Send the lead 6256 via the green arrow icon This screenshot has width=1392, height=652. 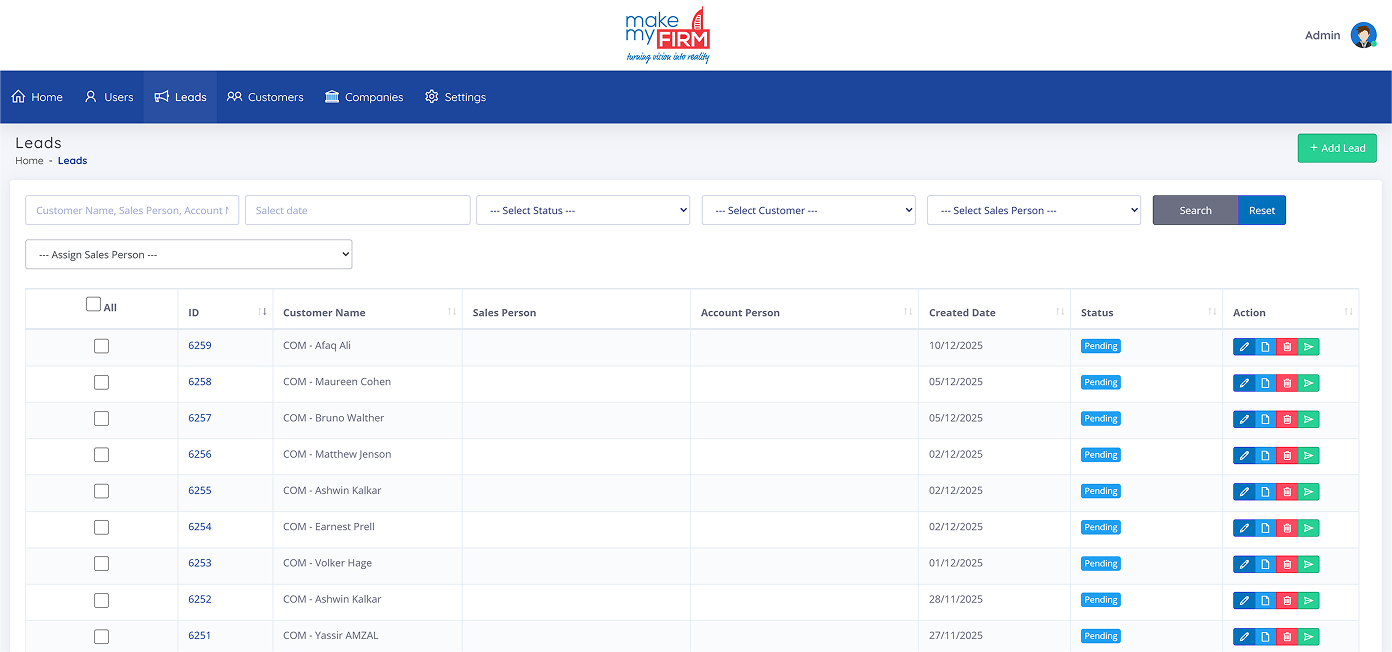1309,455
